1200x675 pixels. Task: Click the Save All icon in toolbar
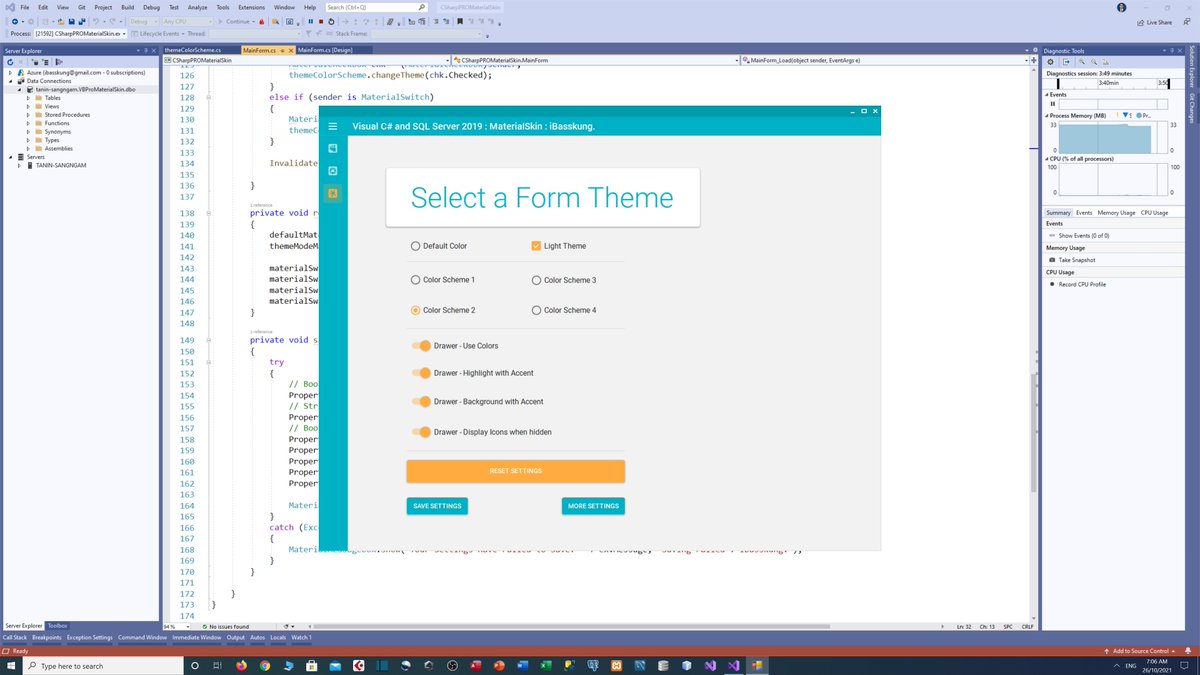82,21
